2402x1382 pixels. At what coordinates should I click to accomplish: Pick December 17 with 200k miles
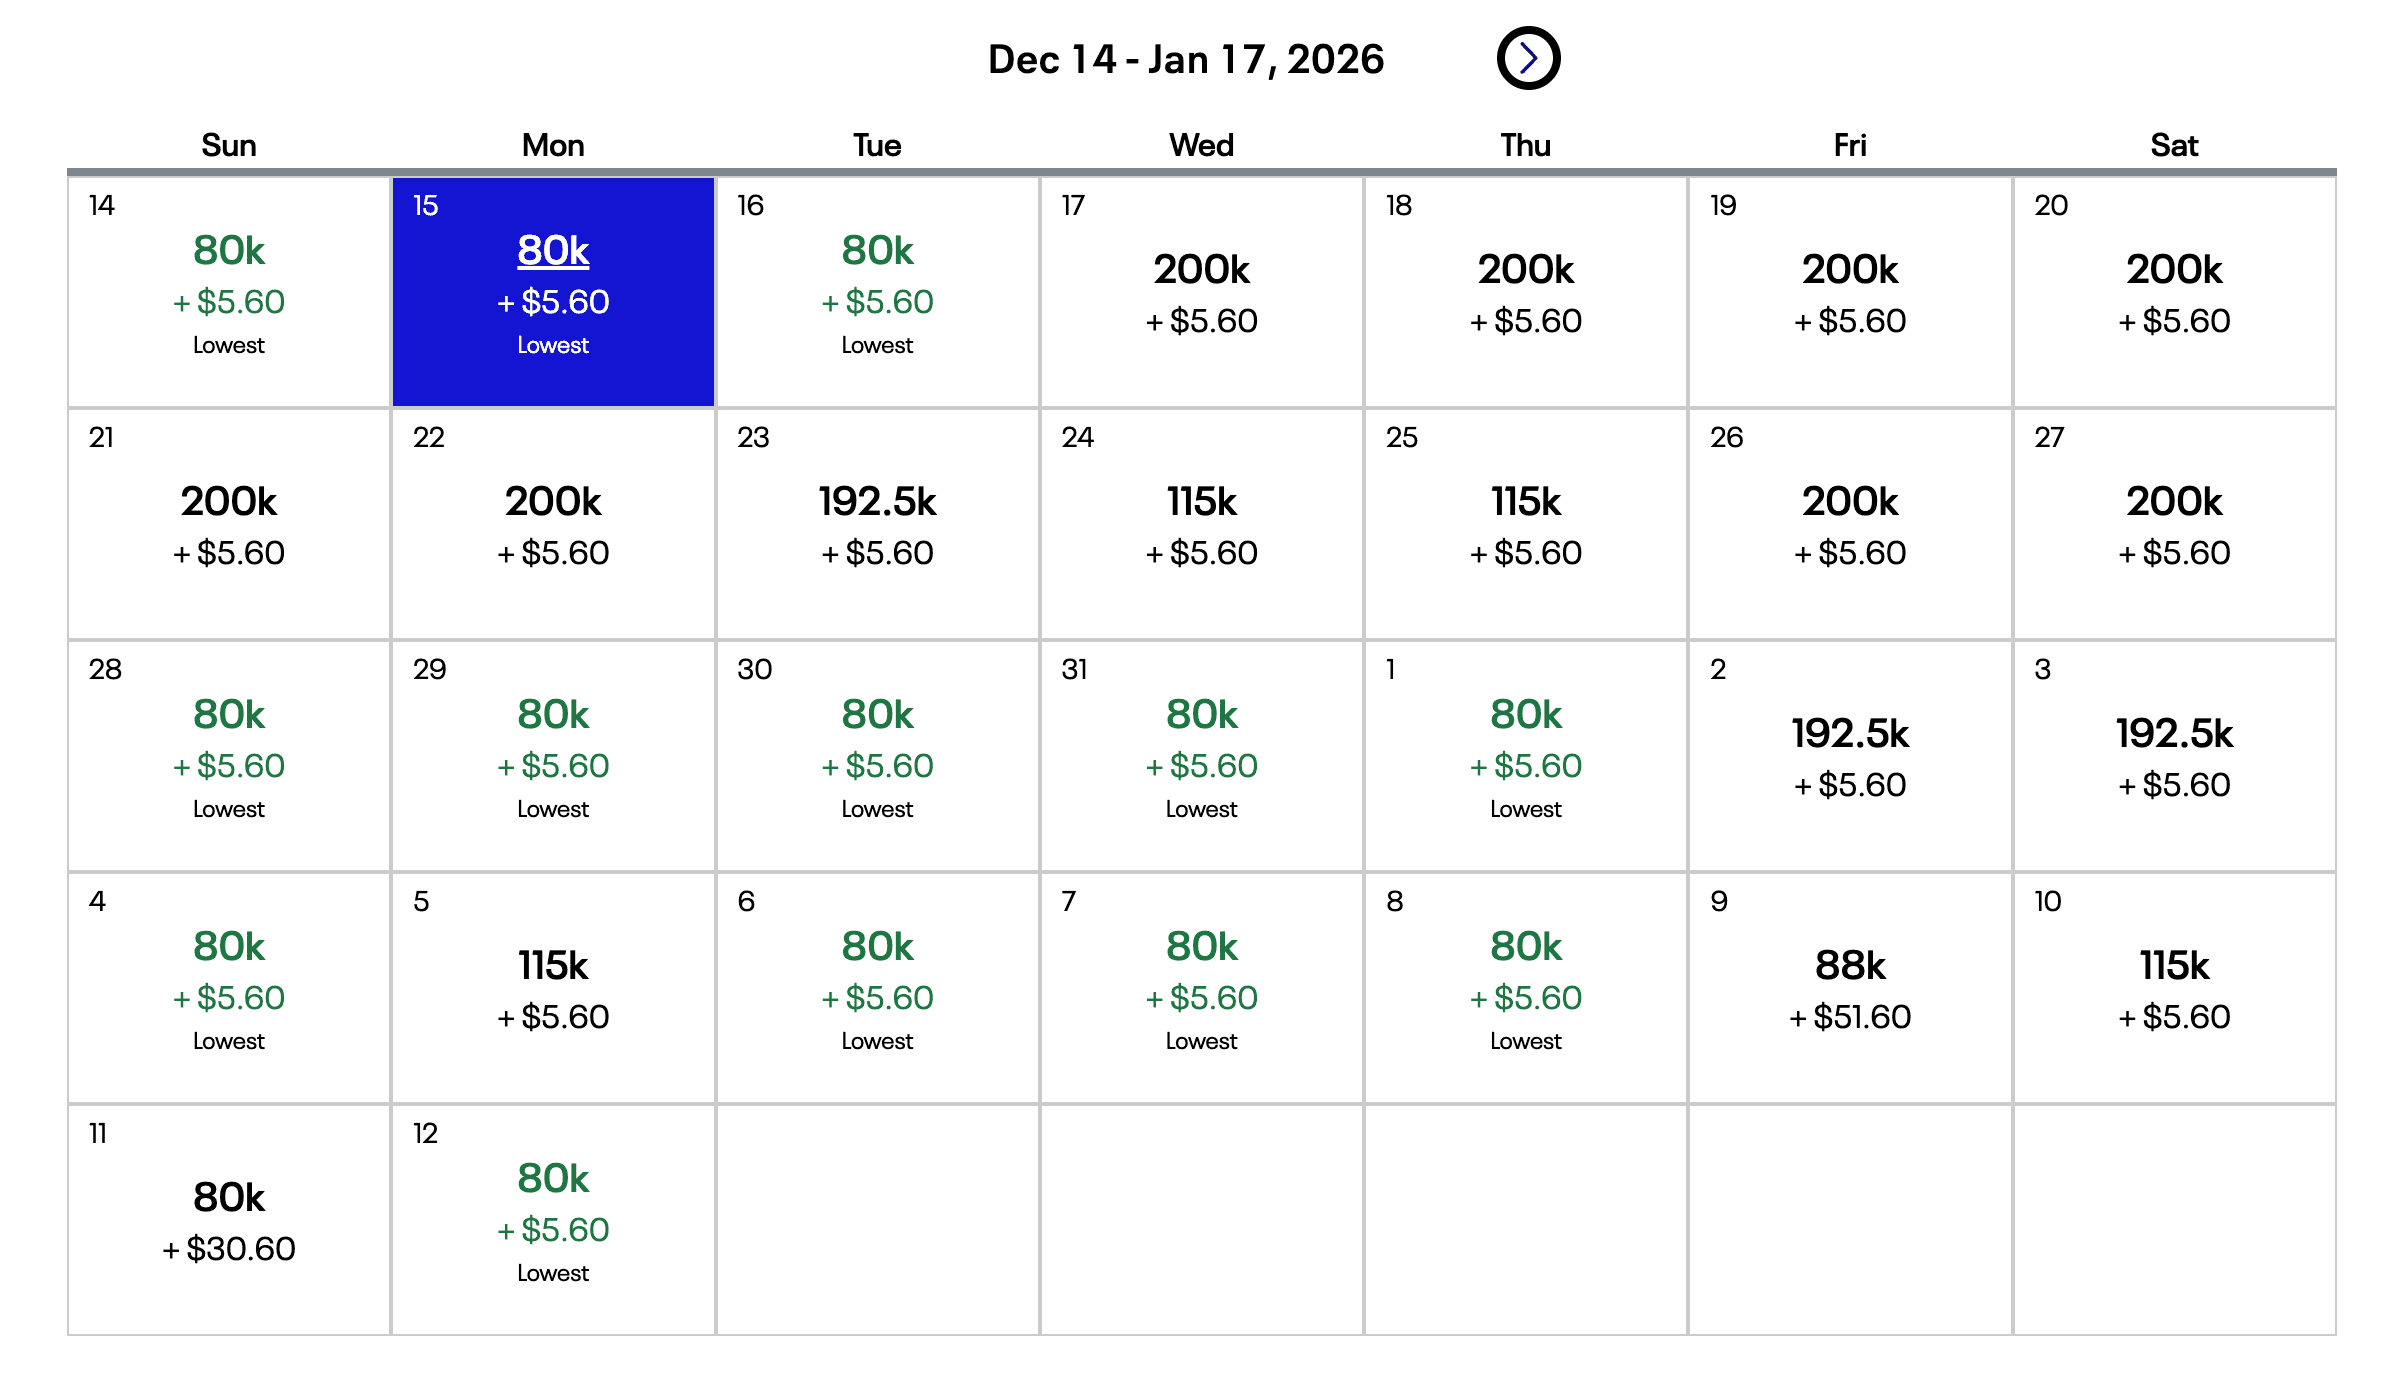[x=1201, y=292]
